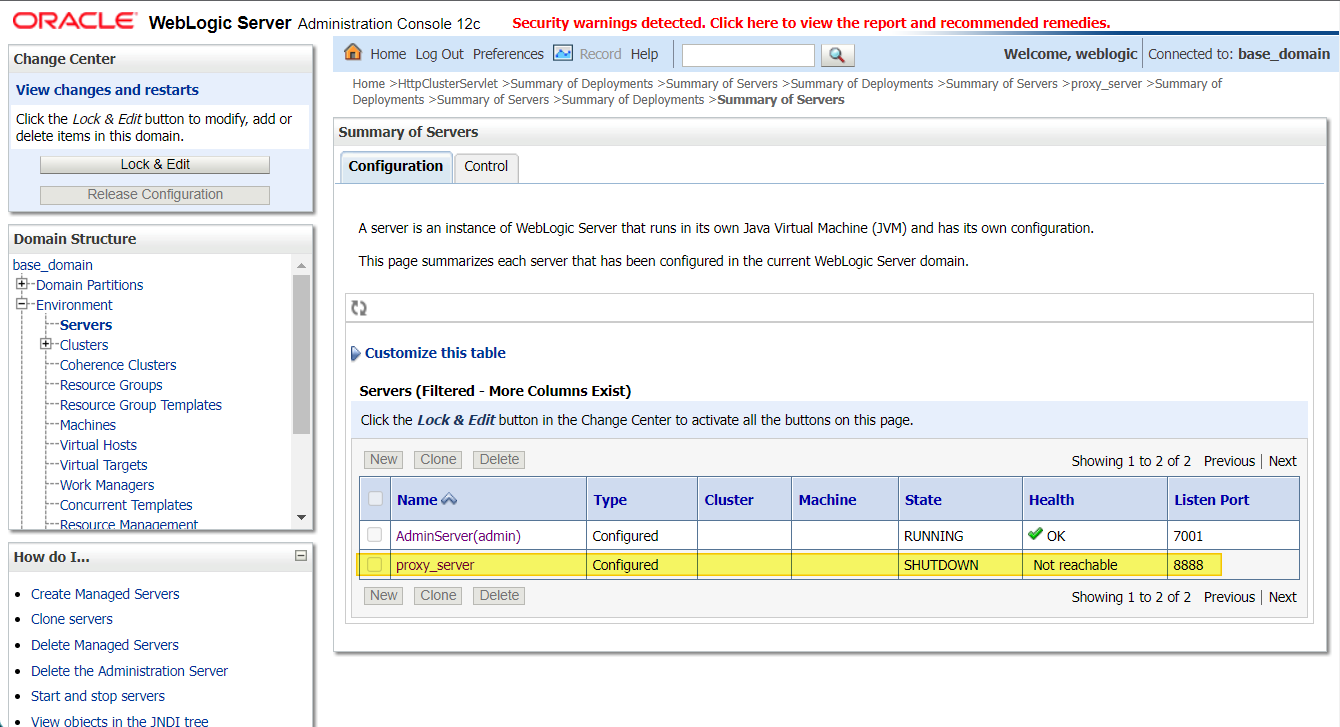Switch to the Control tab
The image size is (1340, 727).
pos(486,167)
